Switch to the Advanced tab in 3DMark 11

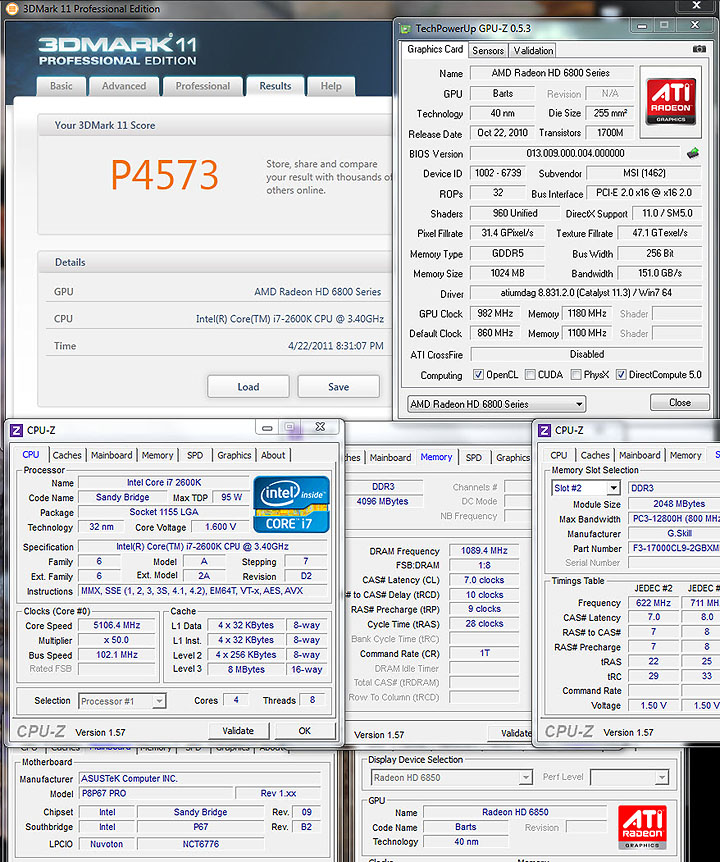click(124, 86)
